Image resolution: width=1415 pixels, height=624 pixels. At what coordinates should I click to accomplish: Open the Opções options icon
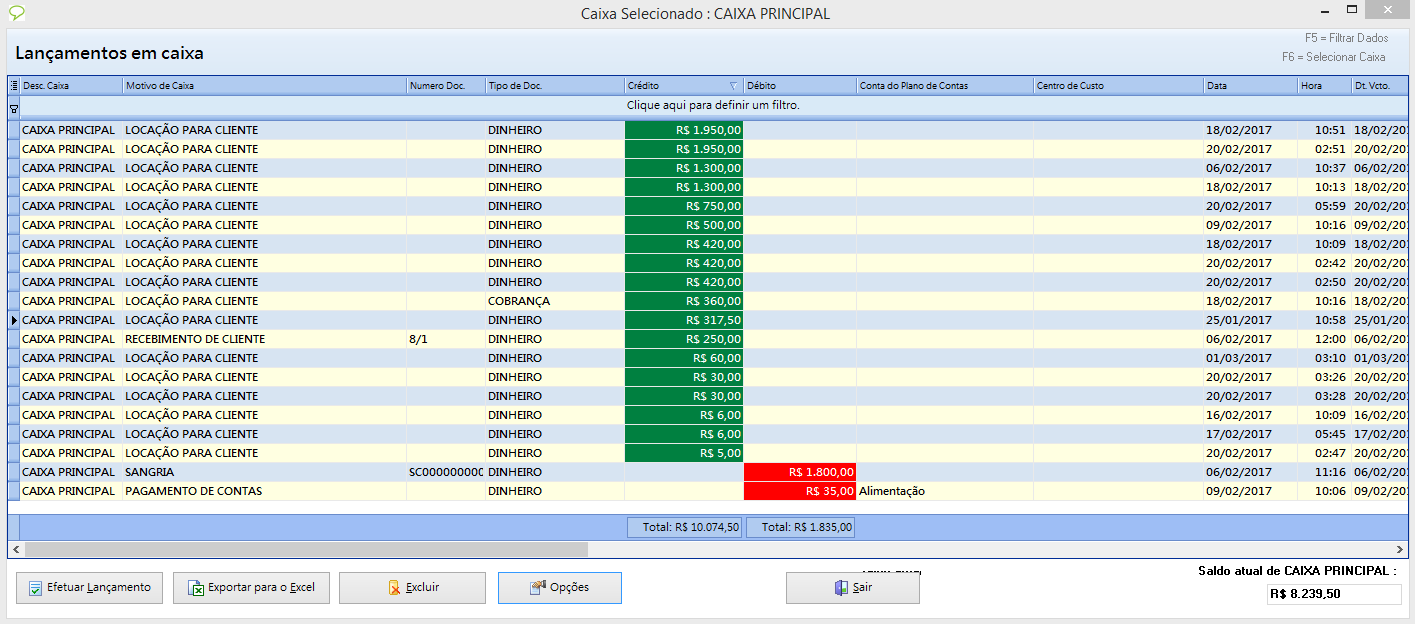[x=538, y=588]
